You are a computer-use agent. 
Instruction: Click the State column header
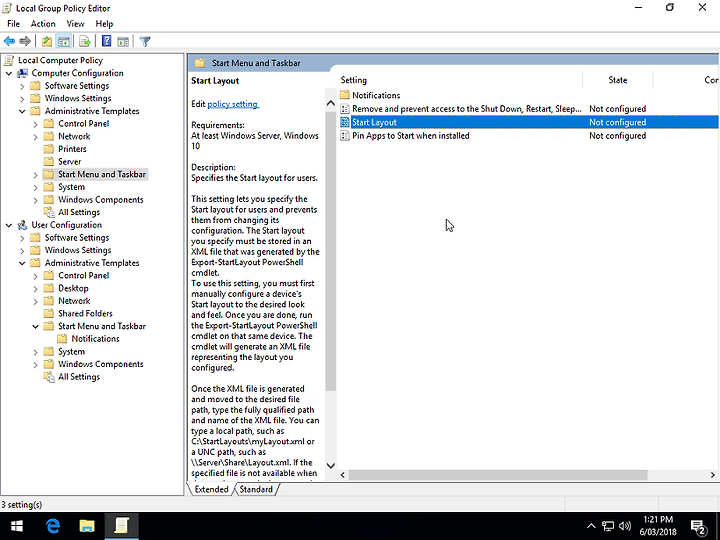pos(618,80)
